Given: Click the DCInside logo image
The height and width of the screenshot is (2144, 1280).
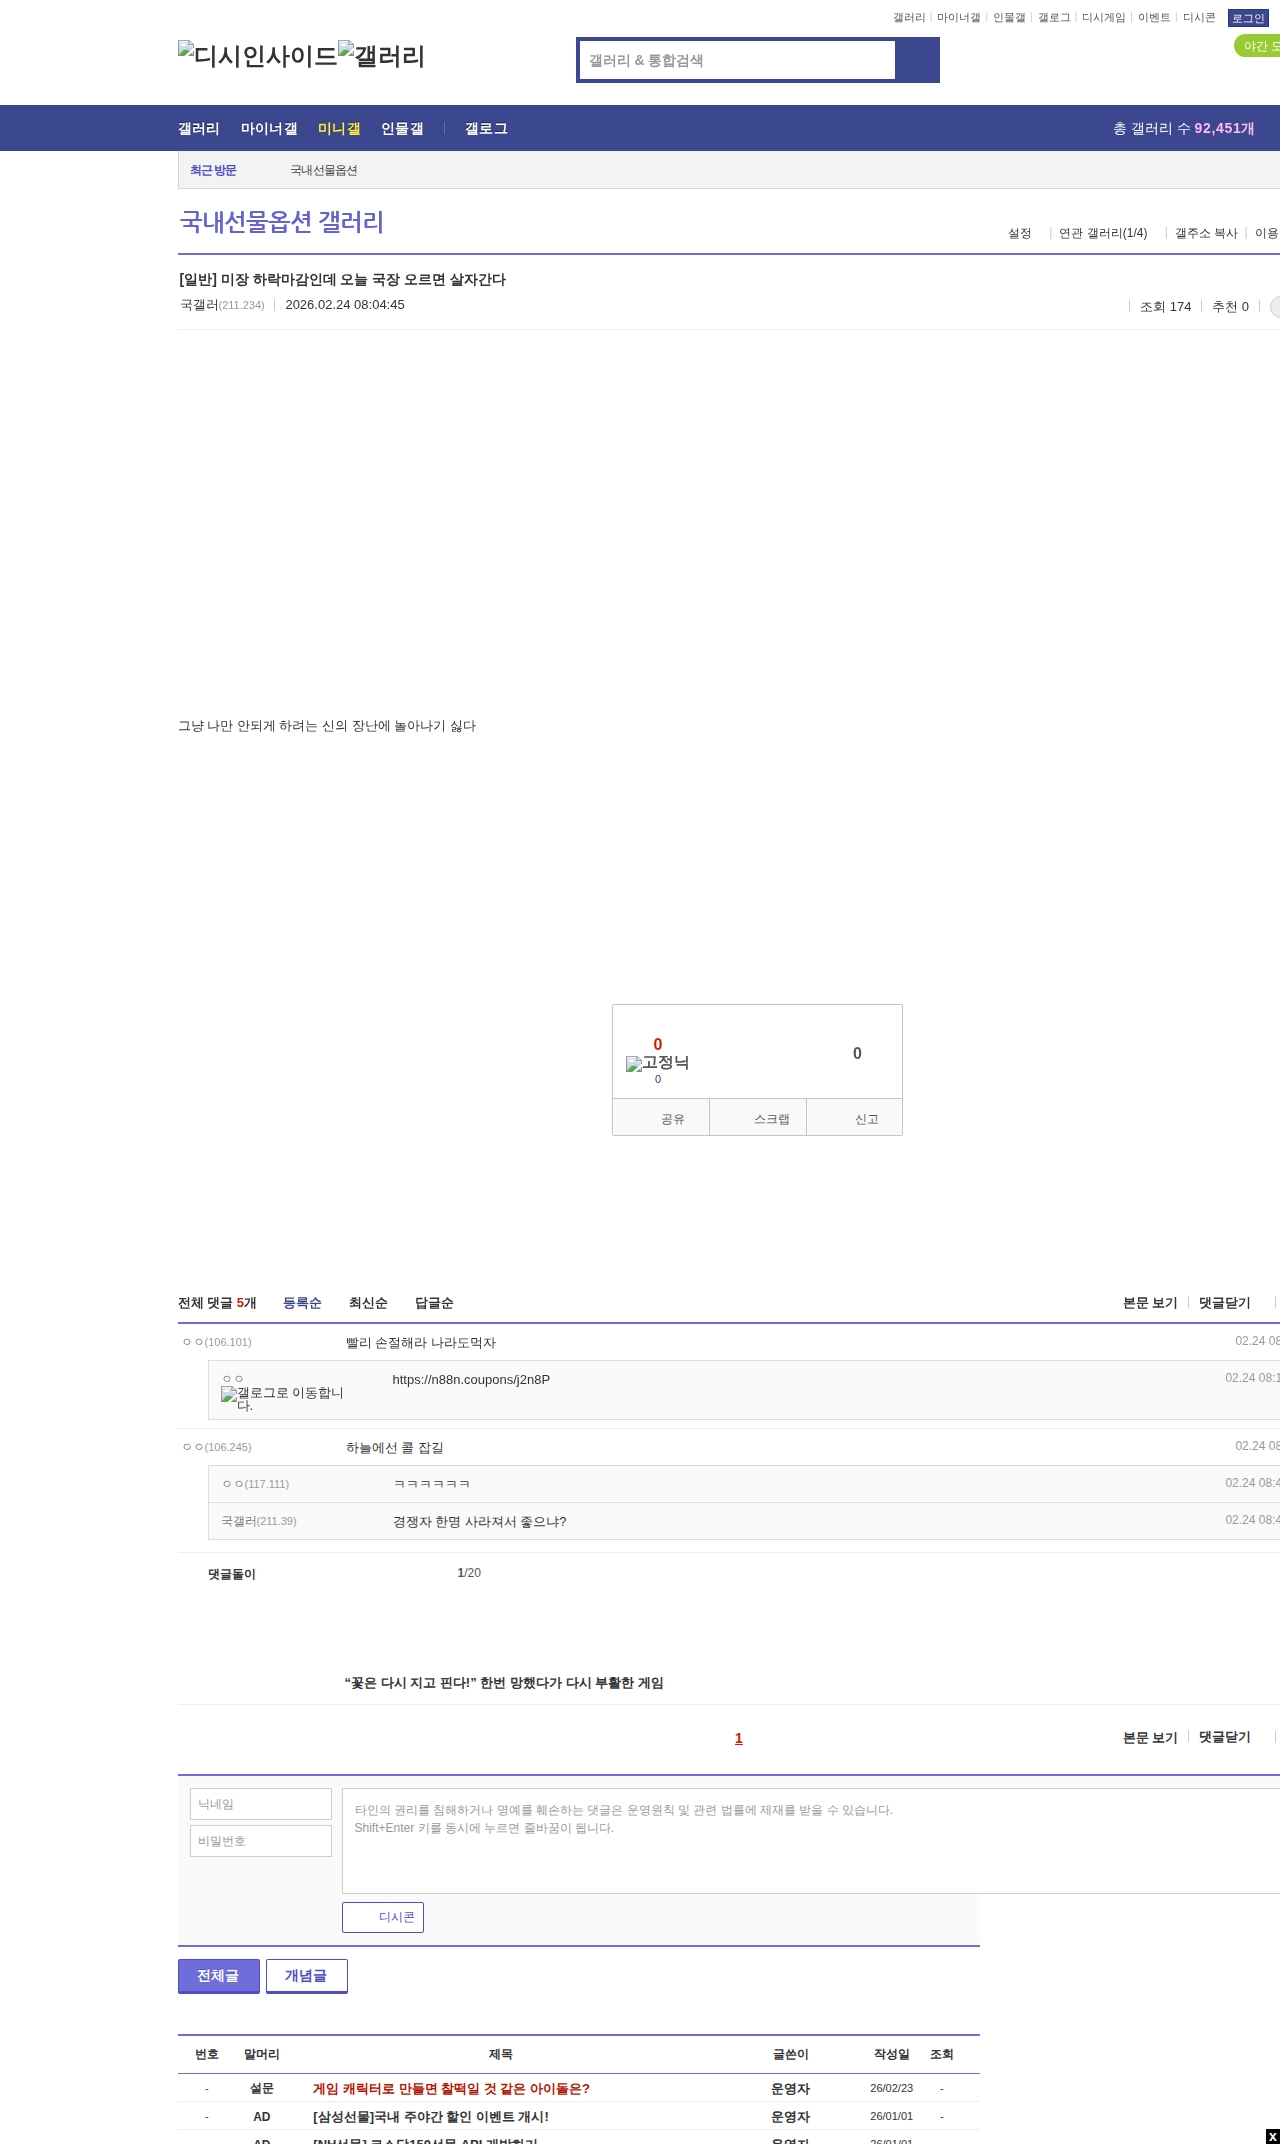Looking at the screenshot, I should click(x=257, y=56).
